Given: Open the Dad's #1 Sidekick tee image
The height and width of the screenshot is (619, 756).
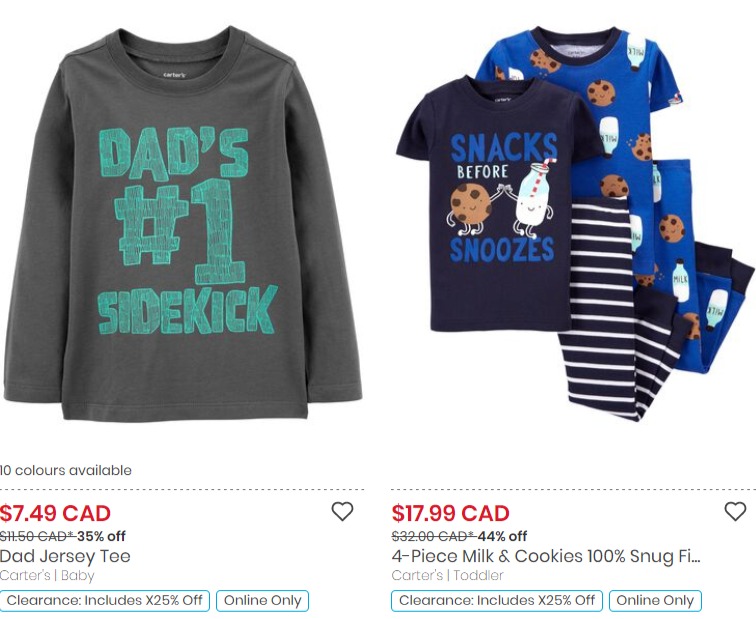Looking at the screenshot, I should click(182, 224).
